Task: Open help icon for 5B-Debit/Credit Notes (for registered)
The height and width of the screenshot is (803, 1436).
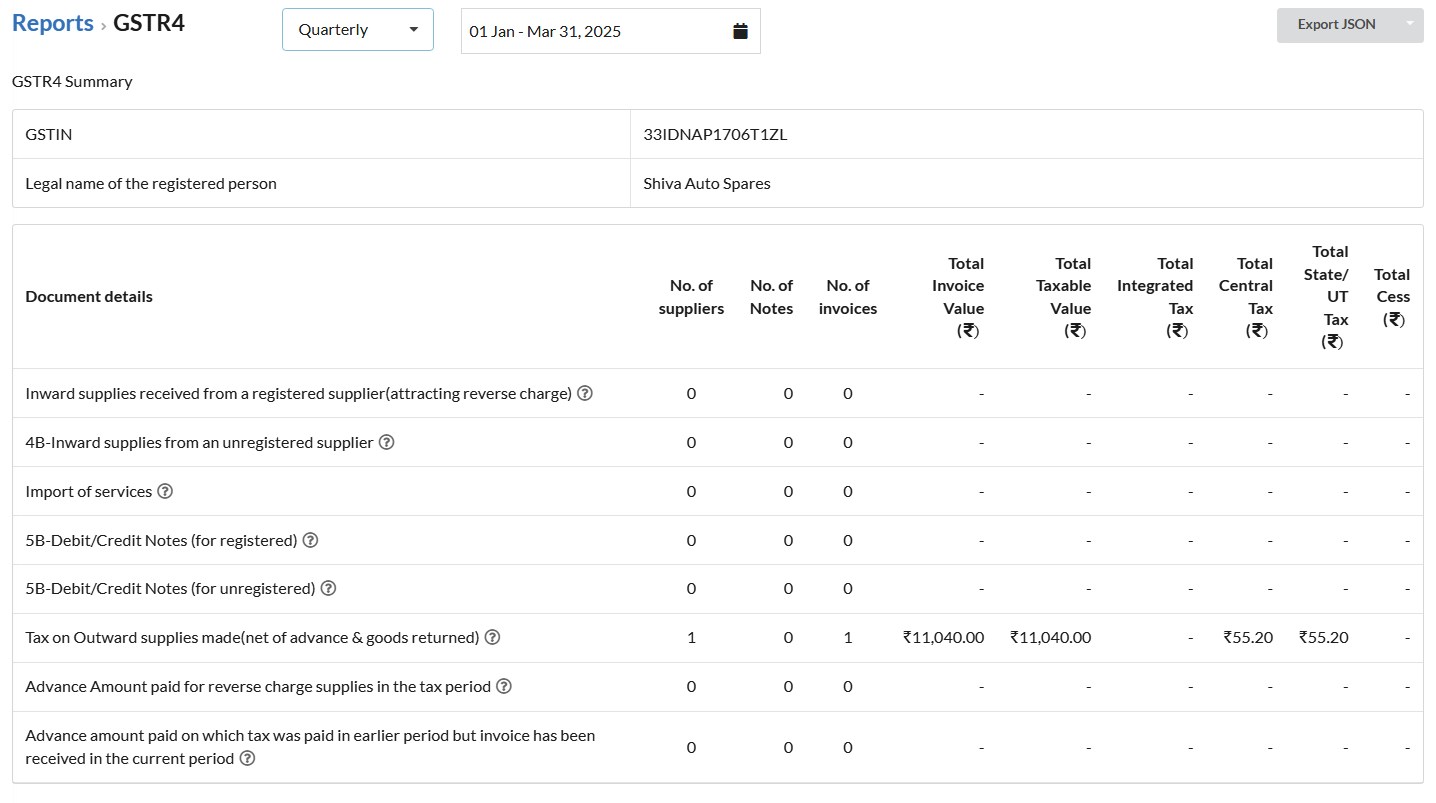Action: pos(310,540)
